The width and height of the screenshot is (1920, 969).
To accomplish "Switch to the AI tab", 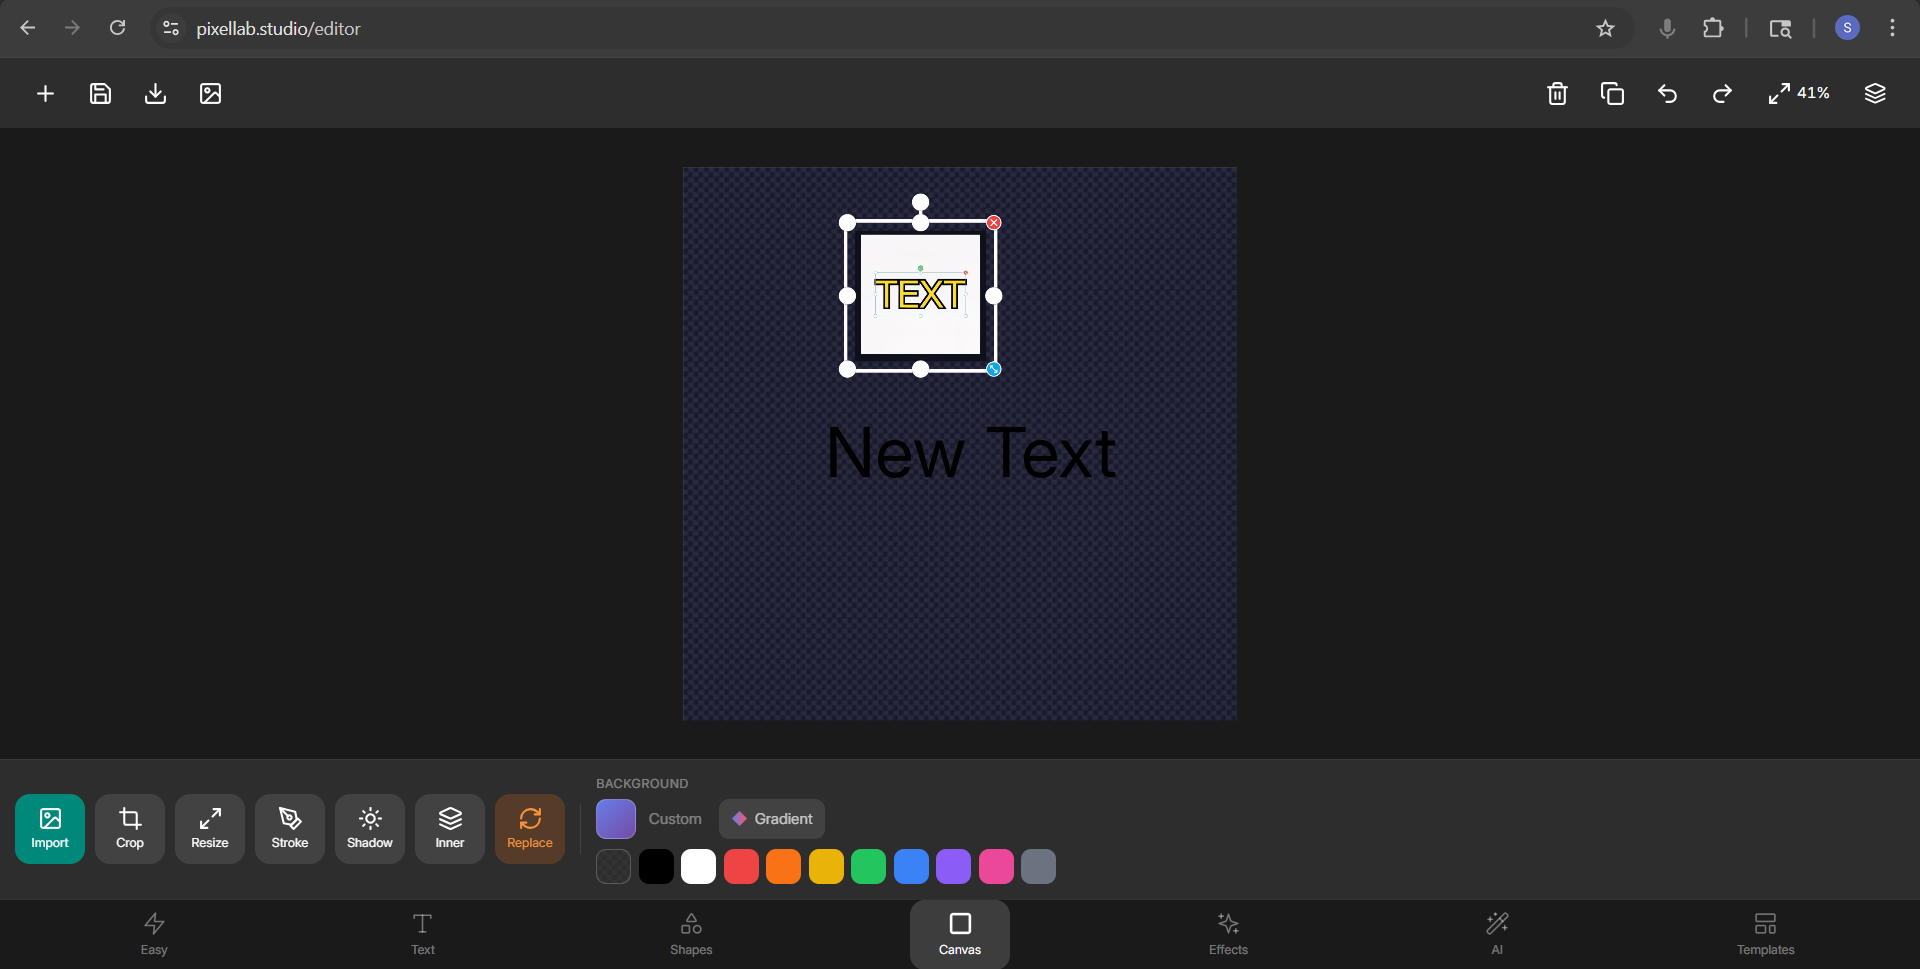I will (x=1497, y=935).
